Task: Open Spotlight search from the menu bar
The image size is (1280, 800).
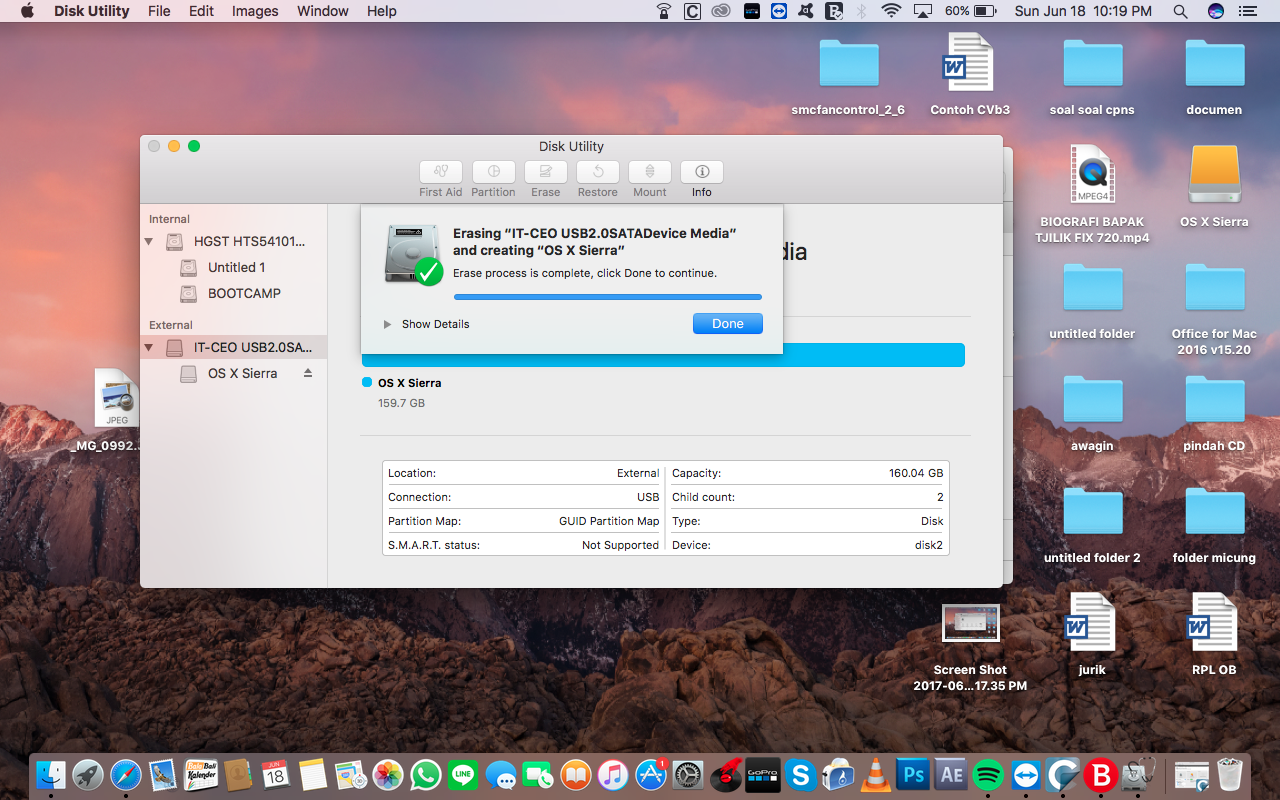Action: coord(1180,11)
